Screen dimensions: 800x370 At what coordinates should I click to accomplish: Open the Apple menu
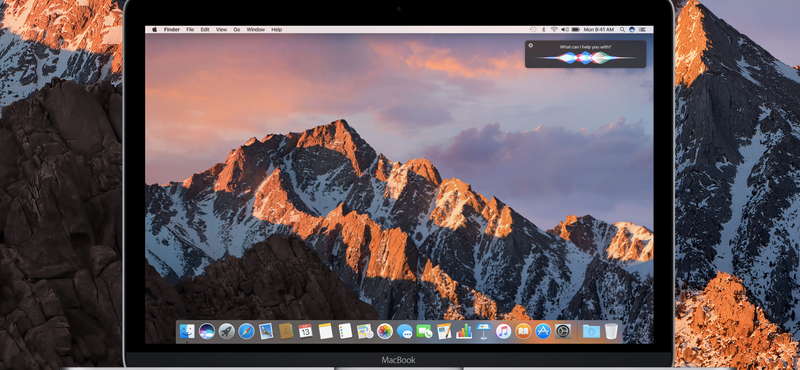click(x=155, y=30)
